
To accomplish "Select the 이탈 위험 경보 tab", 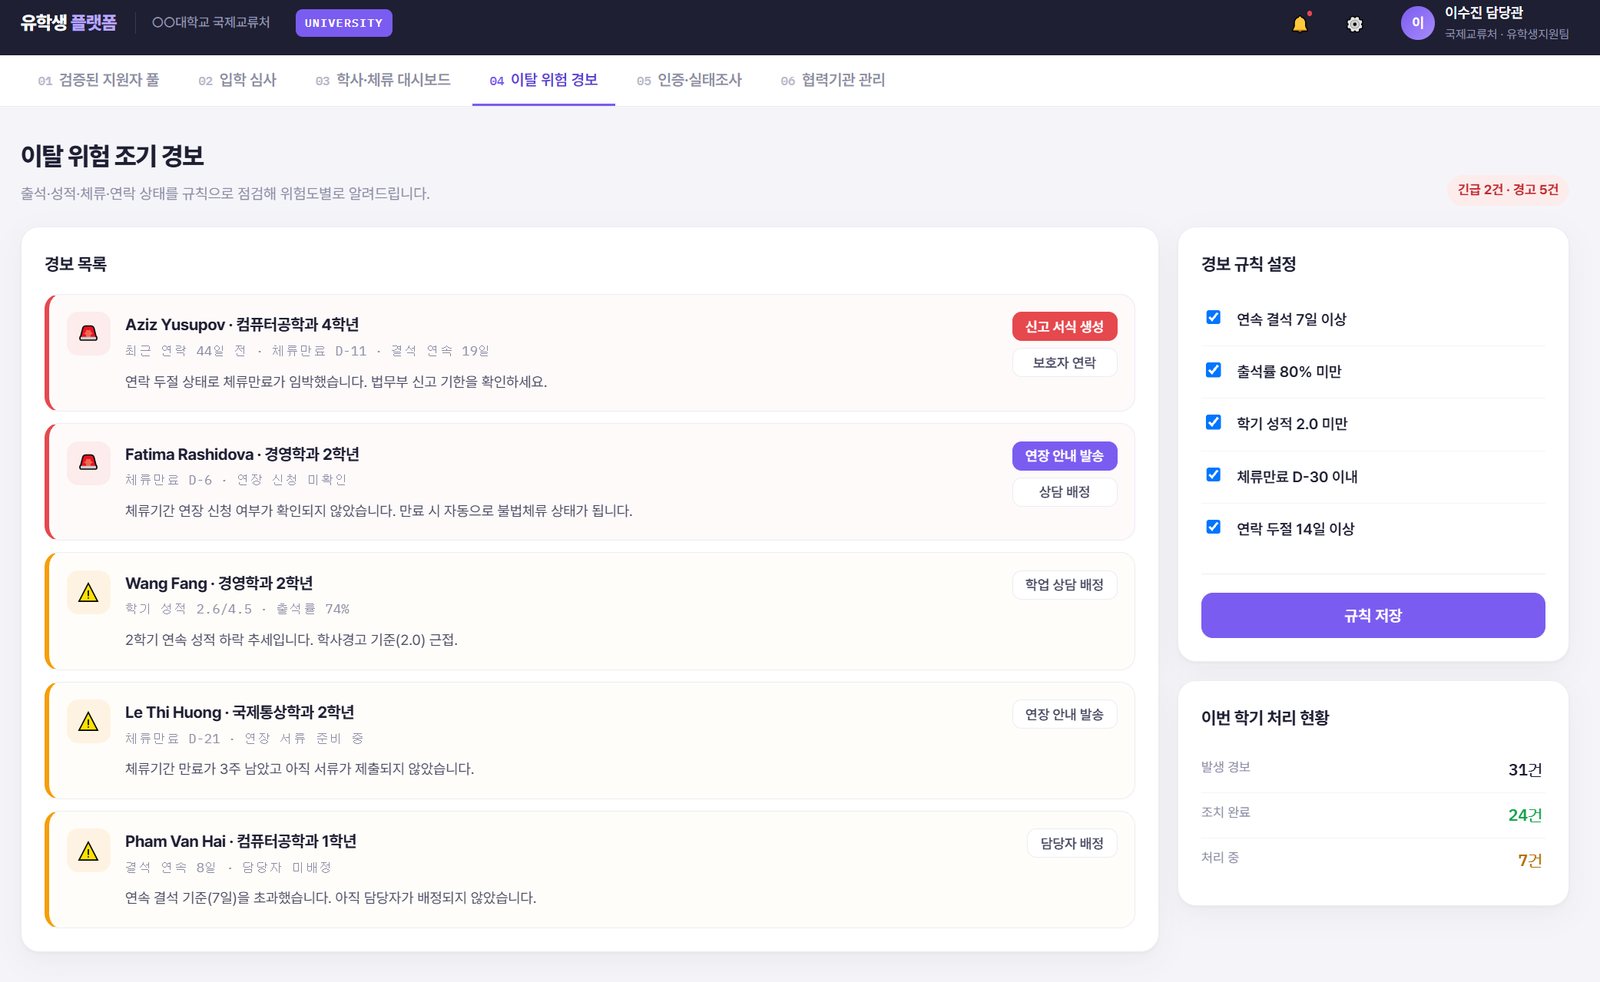I will point(544,80).
